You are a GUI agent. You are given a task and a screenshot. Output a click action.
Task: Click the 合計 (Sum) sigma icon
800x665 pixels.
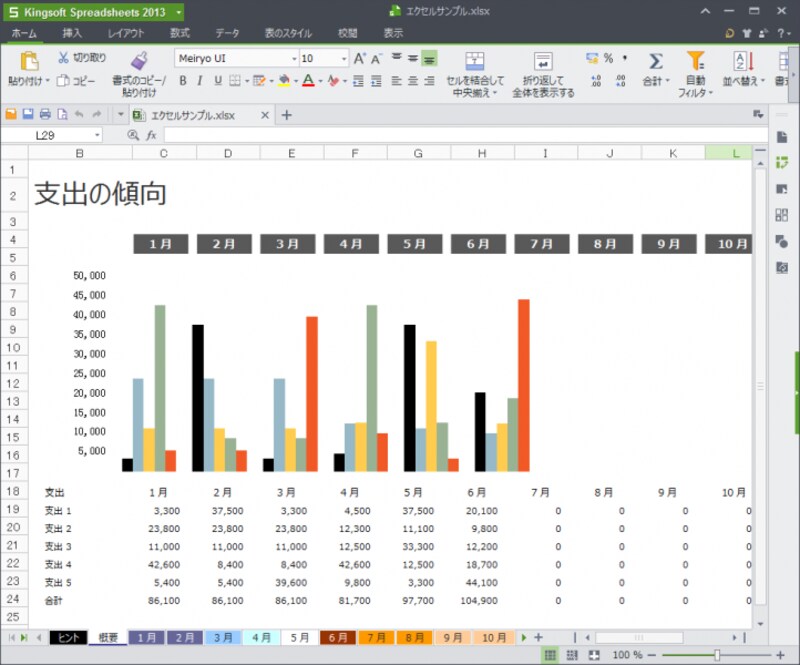(x=655, y=60)
